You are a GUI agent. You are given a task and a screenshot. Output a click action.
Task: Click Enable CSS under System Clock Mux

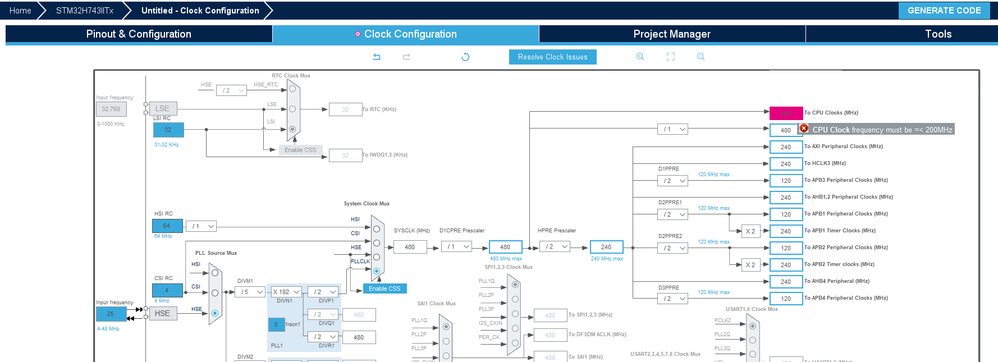click(385, 289)
